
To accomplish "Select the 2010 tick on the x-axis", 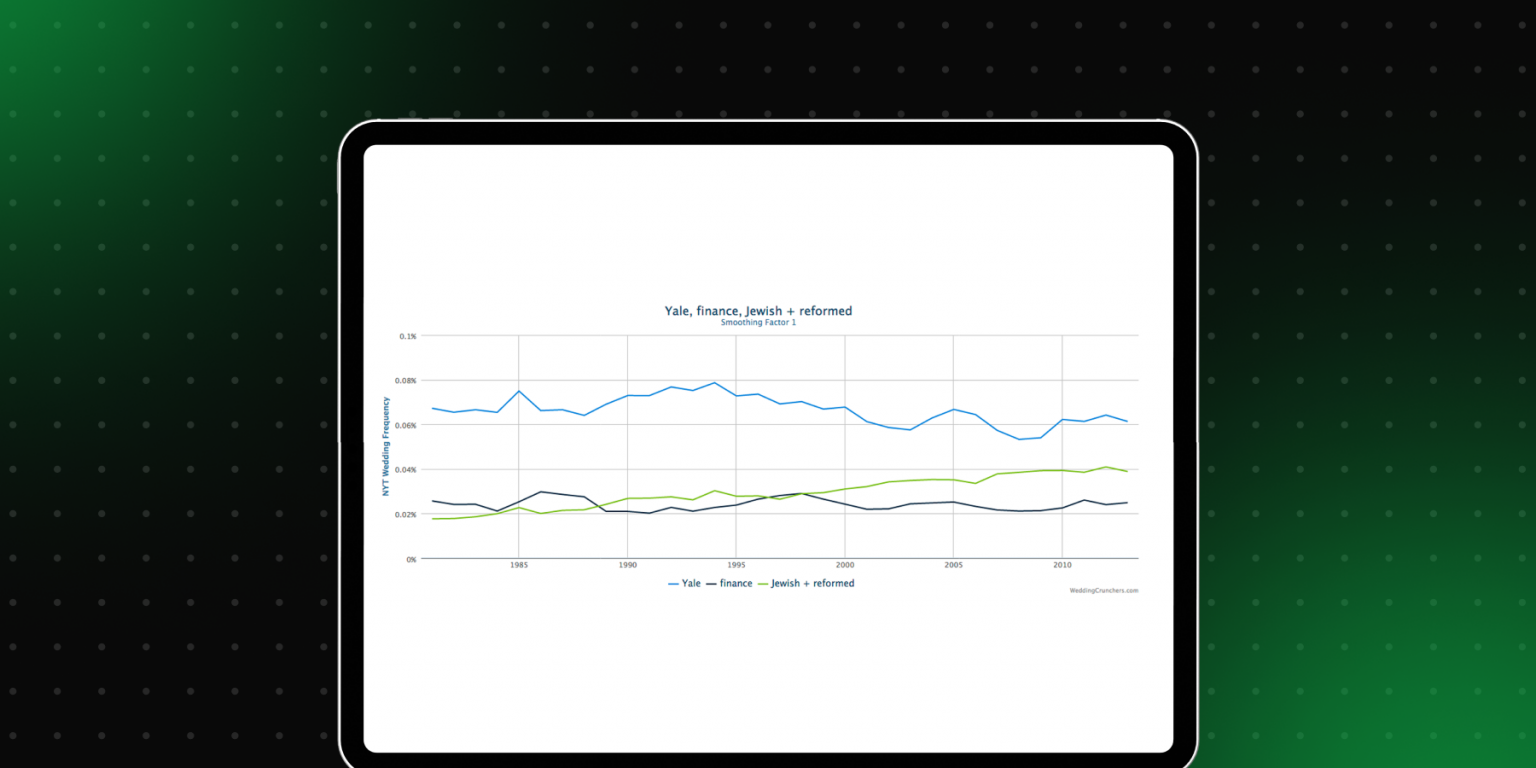I will (1061, 565).
